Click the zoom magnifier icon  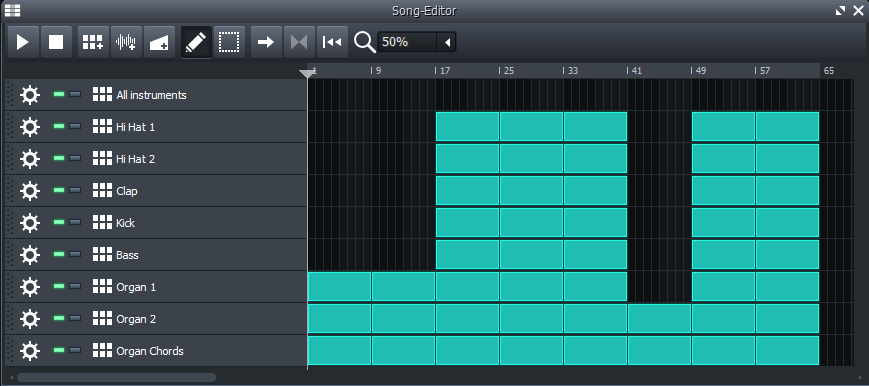point(365,42)
